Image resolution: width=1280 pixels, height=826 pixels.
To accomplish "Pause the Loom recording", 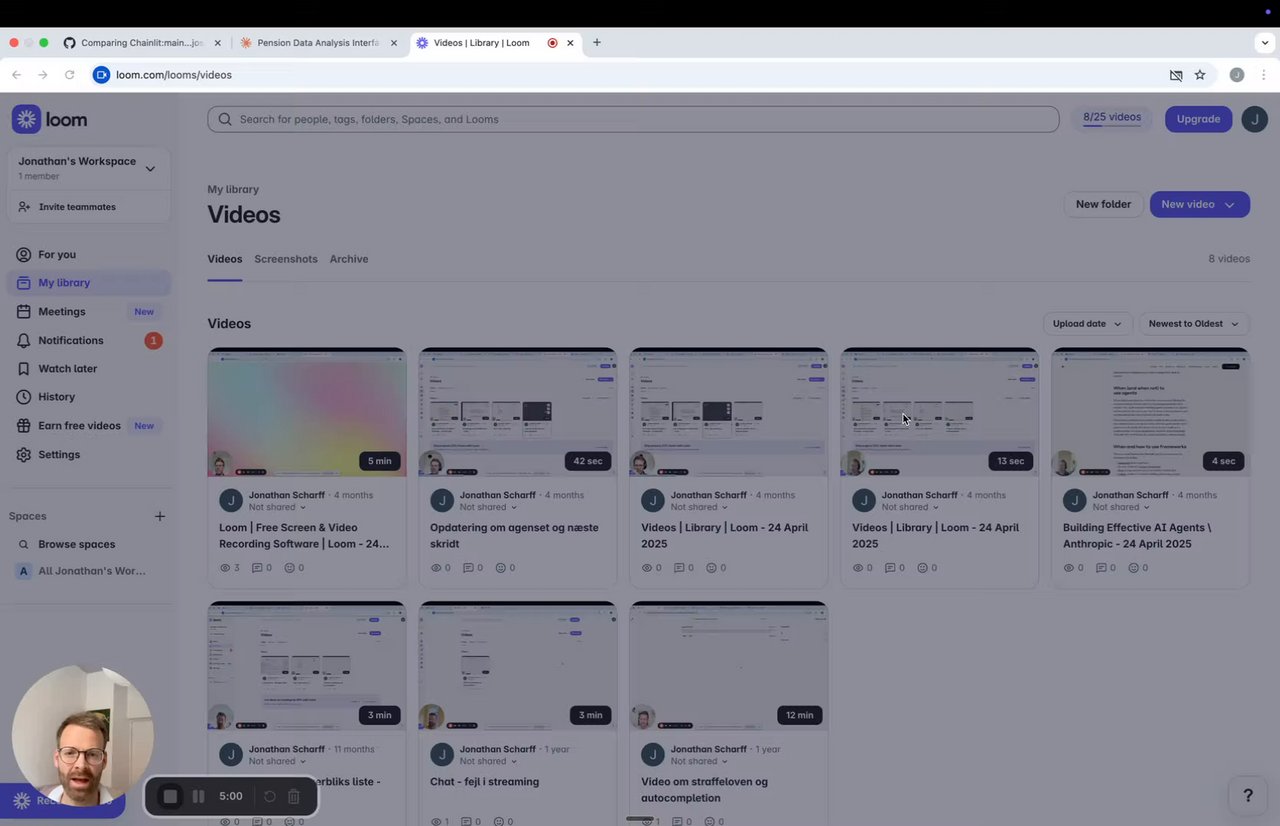I will [x=199, y=797].
